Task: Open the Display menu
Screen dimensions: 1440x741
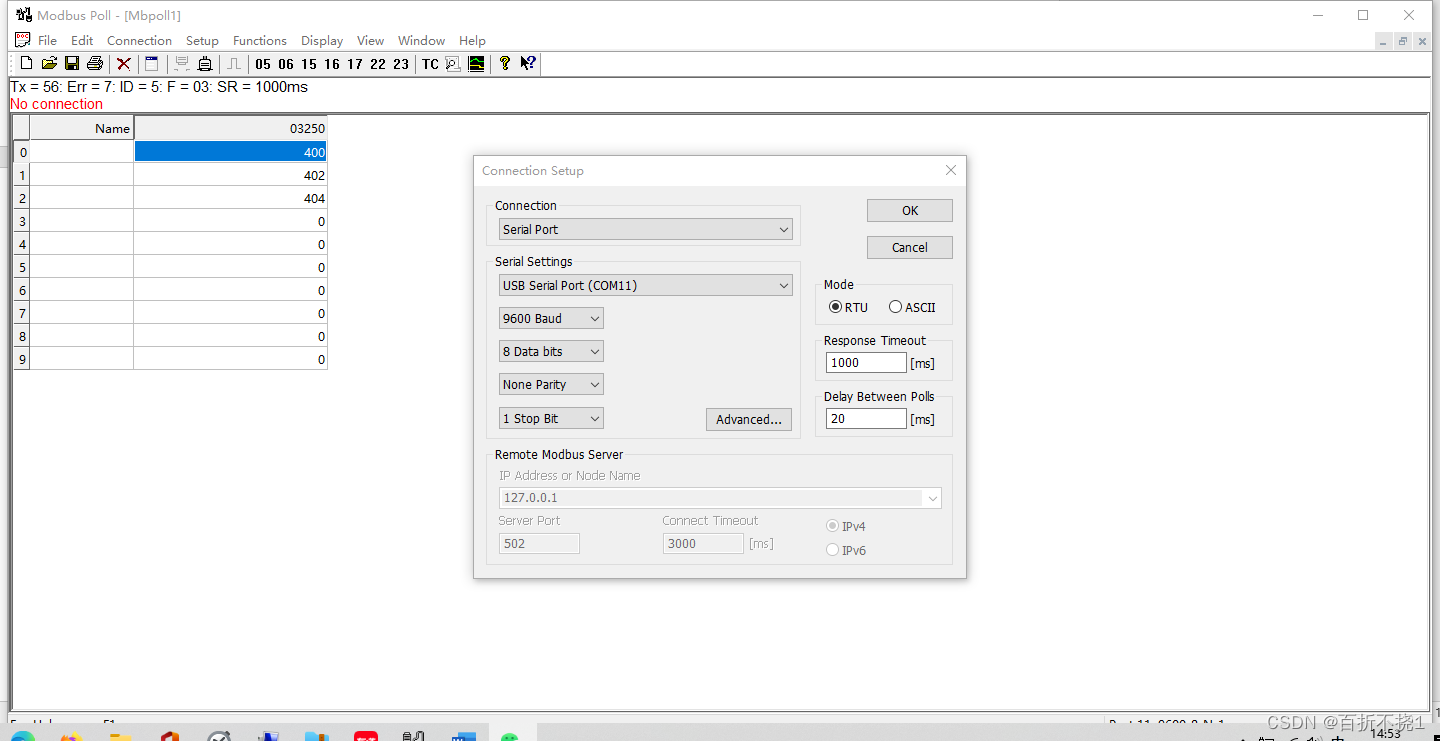Action: [x=322, y=40]
